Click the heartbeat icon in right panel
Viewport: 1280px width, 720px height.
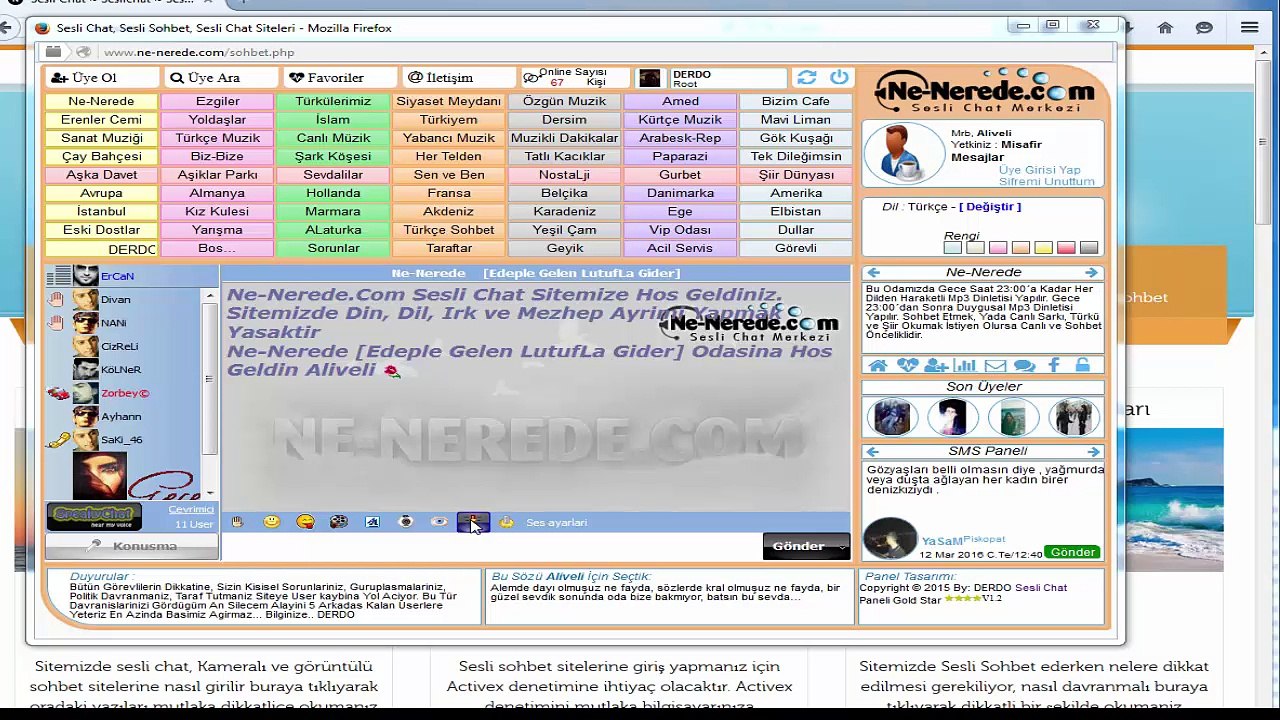point(907,366)
